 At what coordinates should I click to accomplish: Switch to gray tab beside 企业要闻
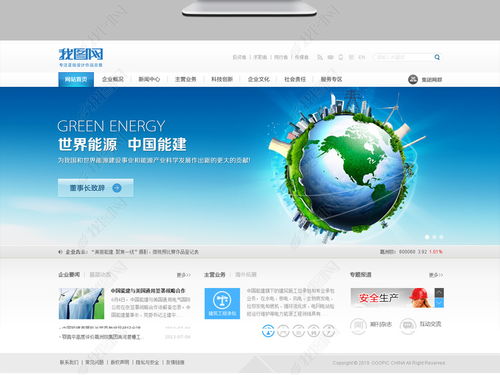pos(100,275)
